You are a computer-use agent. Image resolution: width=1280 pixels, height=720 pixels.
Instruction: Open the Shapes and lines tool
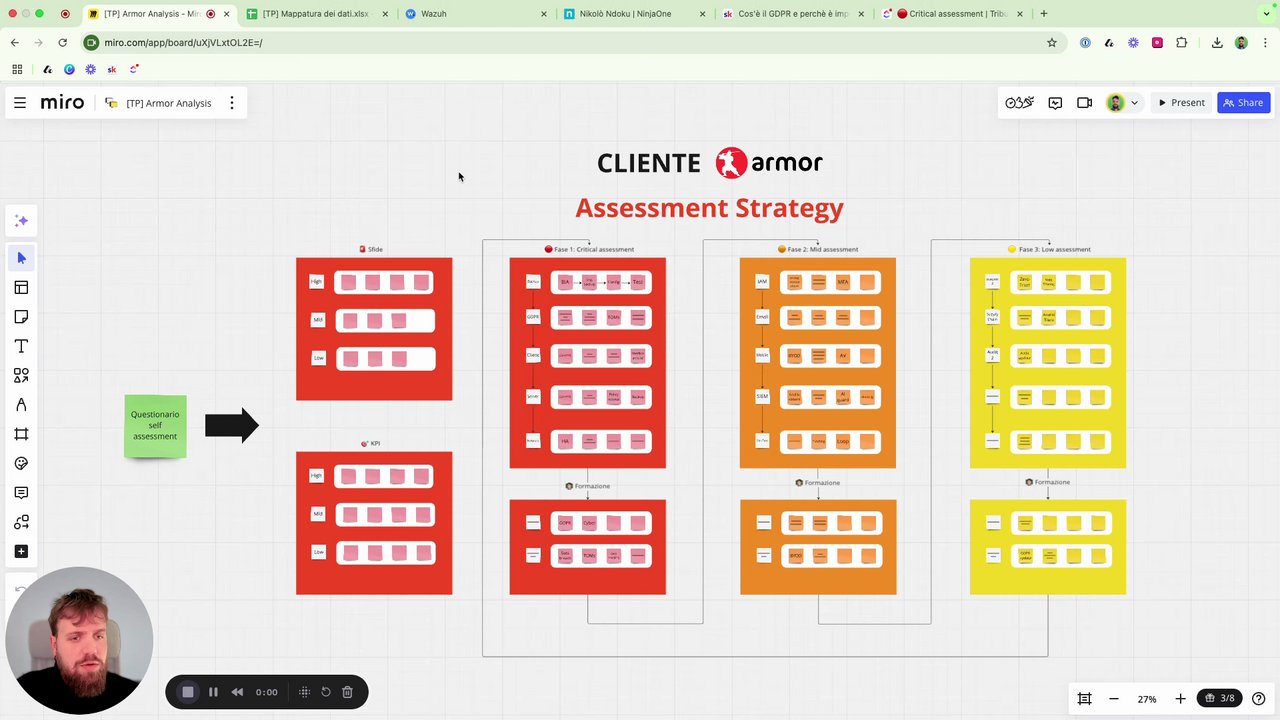click(21, 375)
